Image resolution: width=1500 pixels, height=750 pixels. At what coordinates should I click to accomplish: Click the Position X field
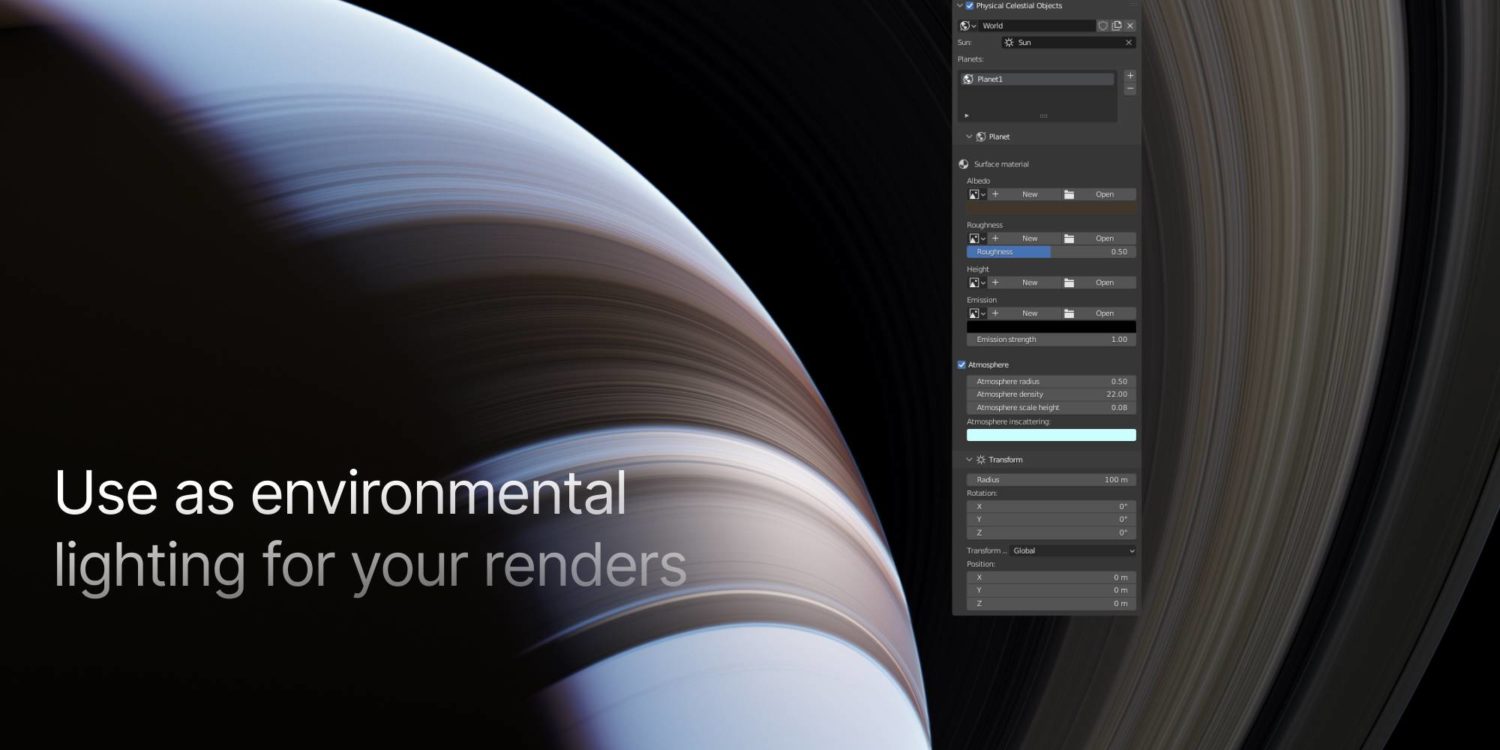tap(1051, 577)
